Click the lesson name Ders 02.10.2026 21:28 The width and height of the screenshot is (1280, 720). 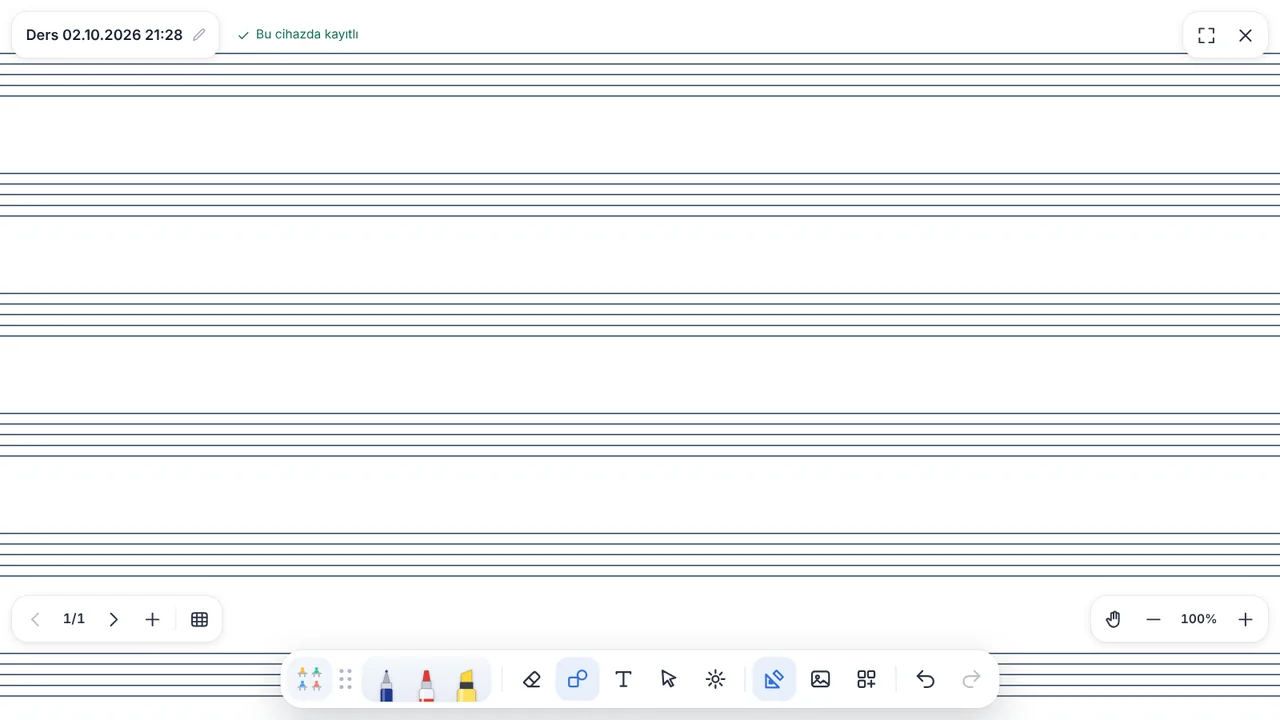click(104, 35)
